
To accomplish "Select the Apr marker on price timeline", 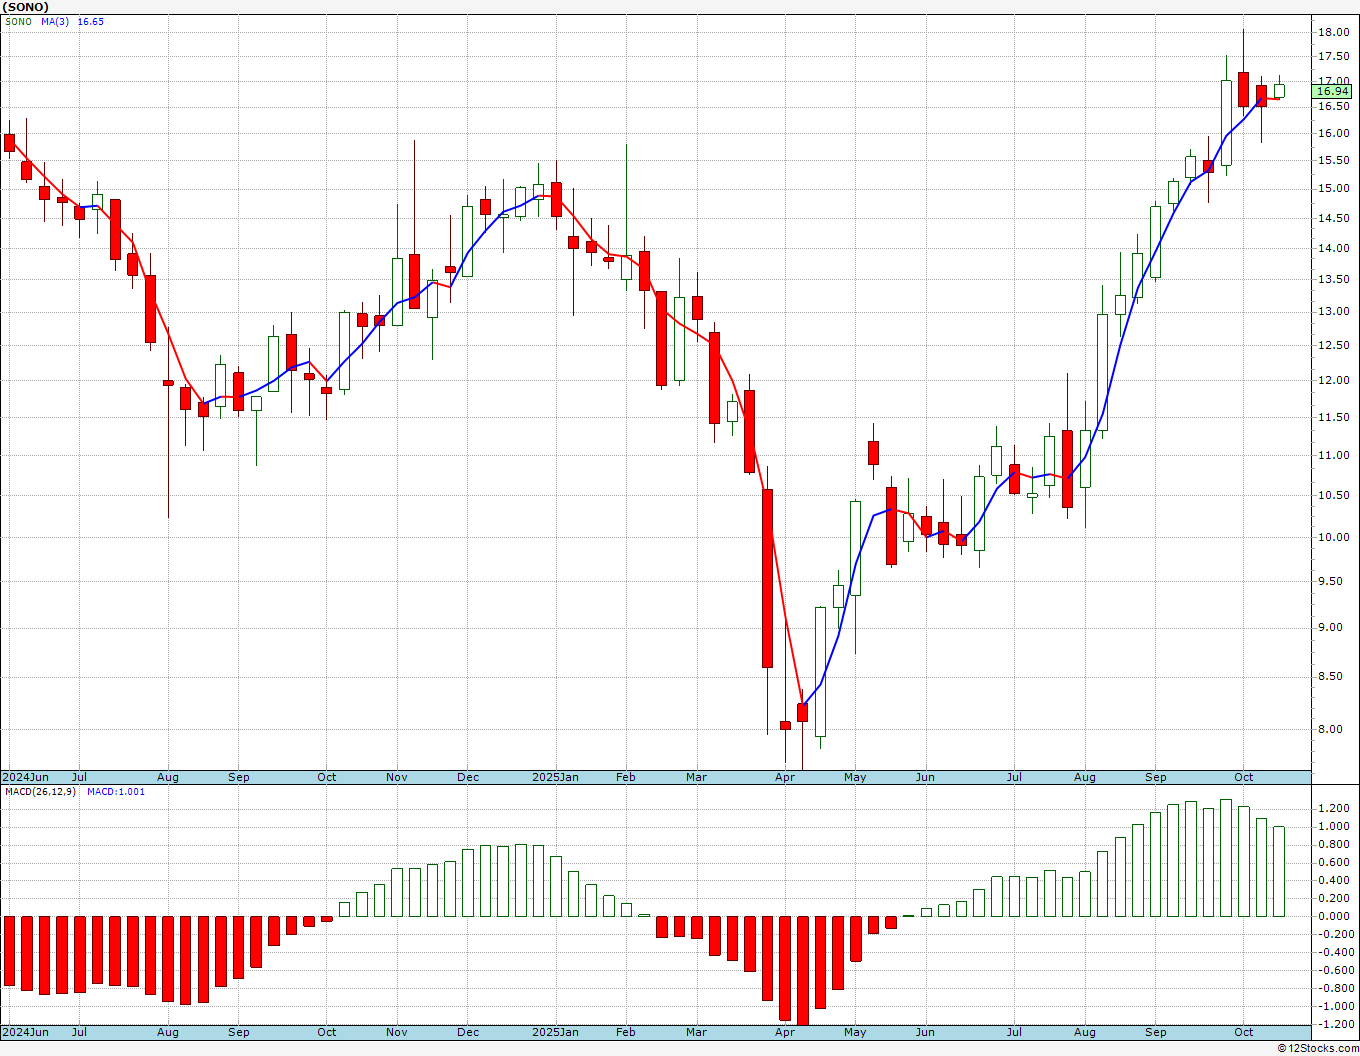I will coord(785,777).
